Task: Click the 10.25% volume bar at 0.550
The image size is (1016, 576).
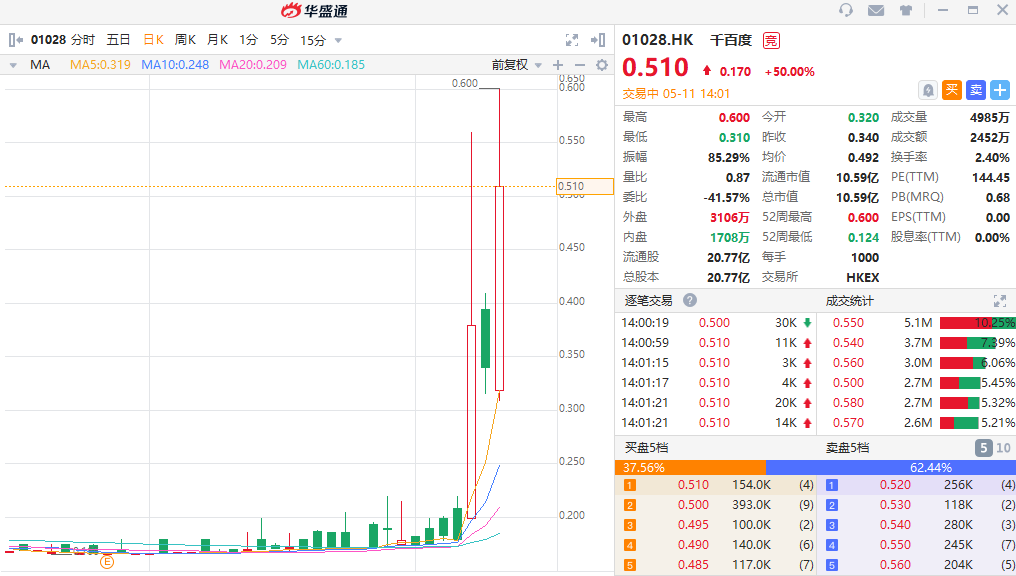Action: click(x=977, y=323)
